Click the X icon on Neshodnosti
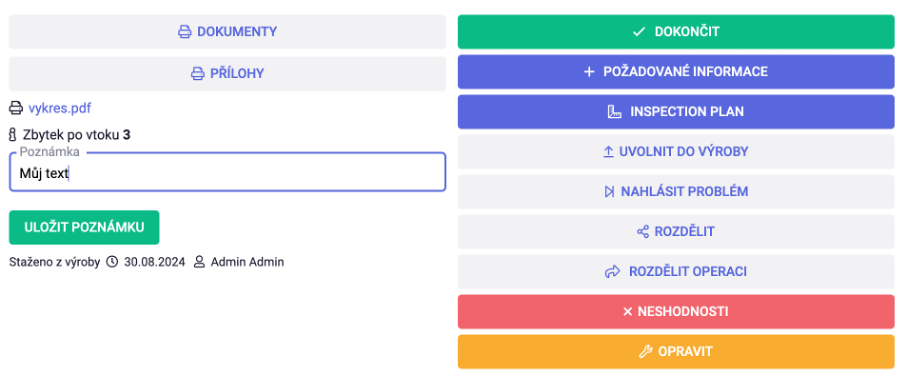 [627, 312]
